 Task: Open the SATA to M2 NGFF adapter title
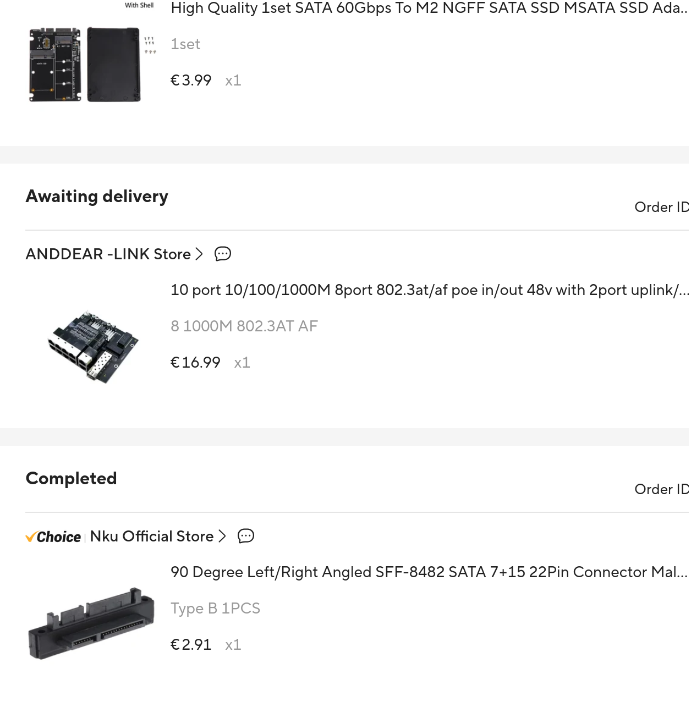coord(429,9)
